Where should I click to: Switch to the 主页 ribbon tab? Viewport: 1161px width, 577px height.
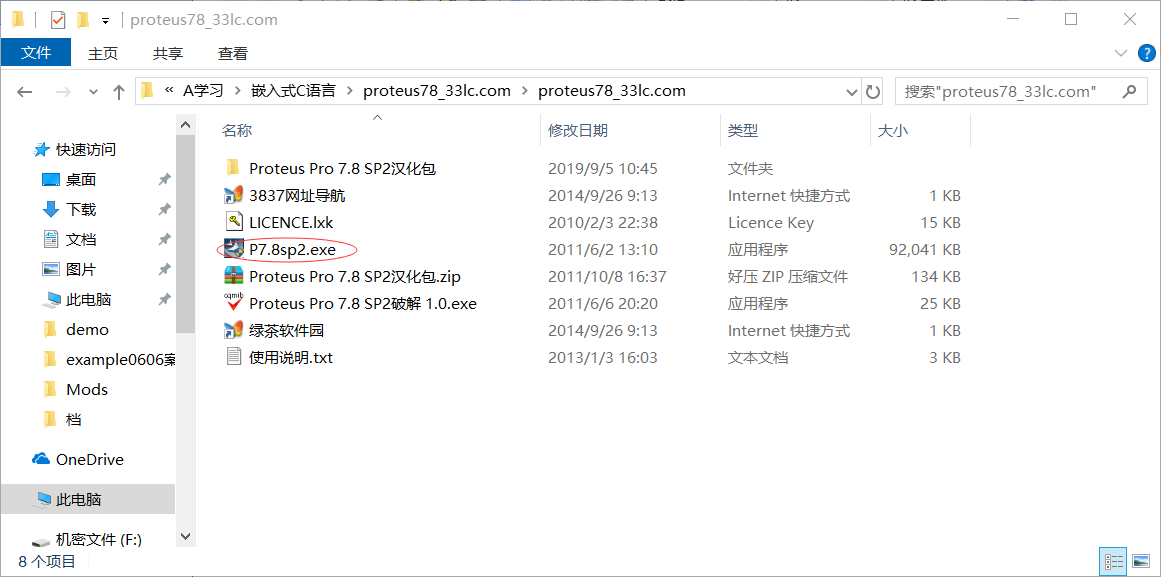(x=103, y=53)
